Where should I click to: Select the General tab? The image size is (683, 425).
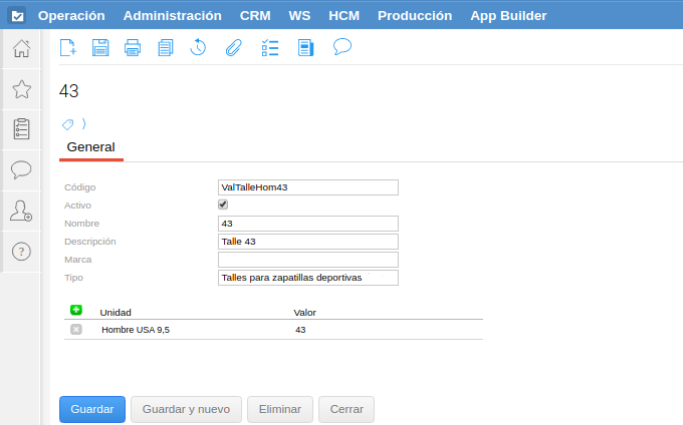[x=90, y=147]
